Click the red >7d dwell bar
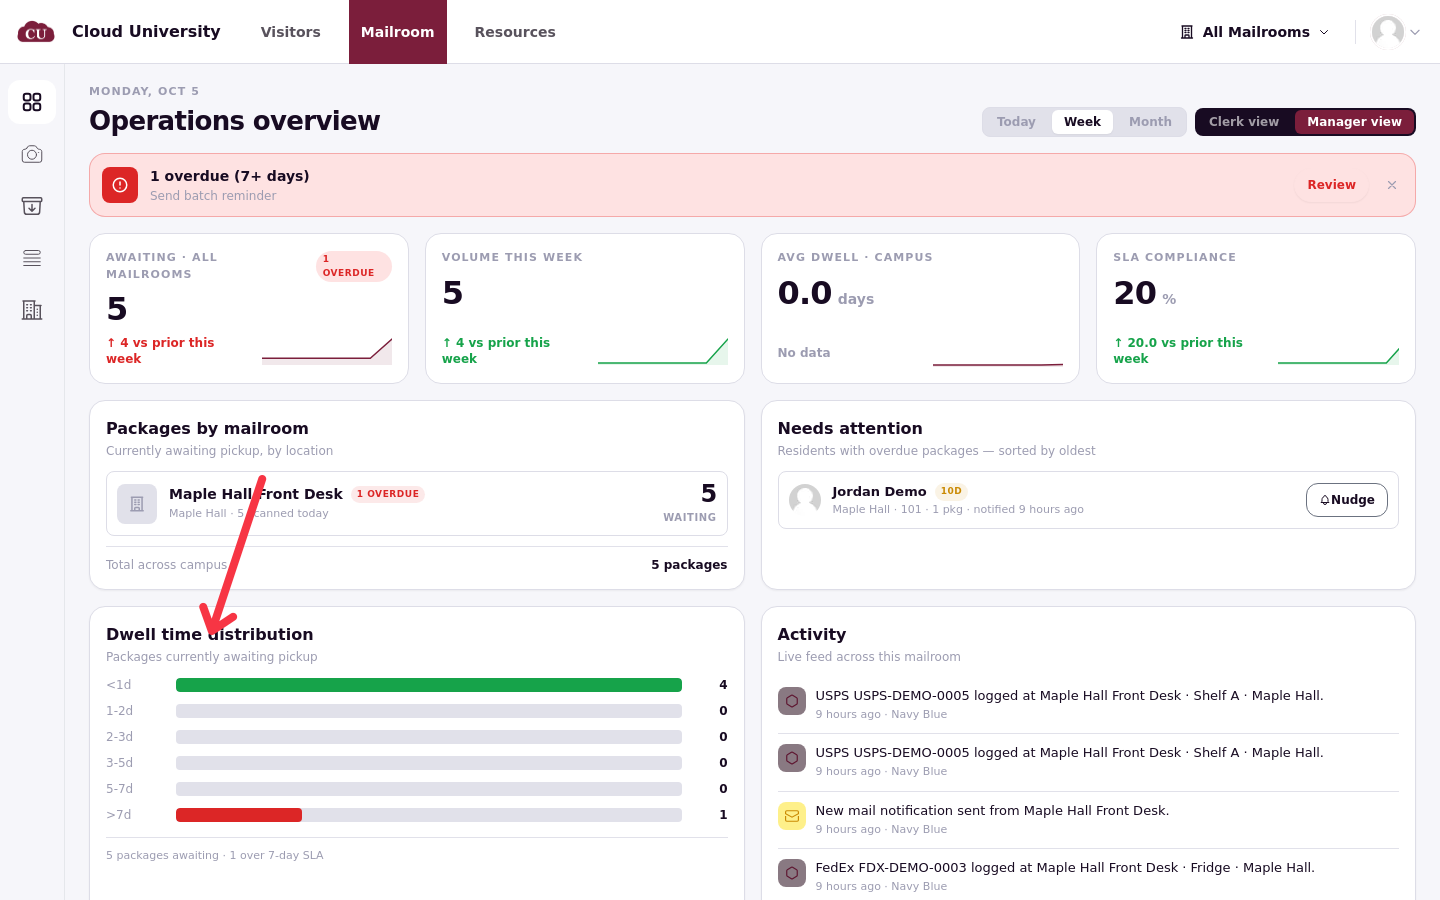1440x900 pixels. tap(239, 815)
